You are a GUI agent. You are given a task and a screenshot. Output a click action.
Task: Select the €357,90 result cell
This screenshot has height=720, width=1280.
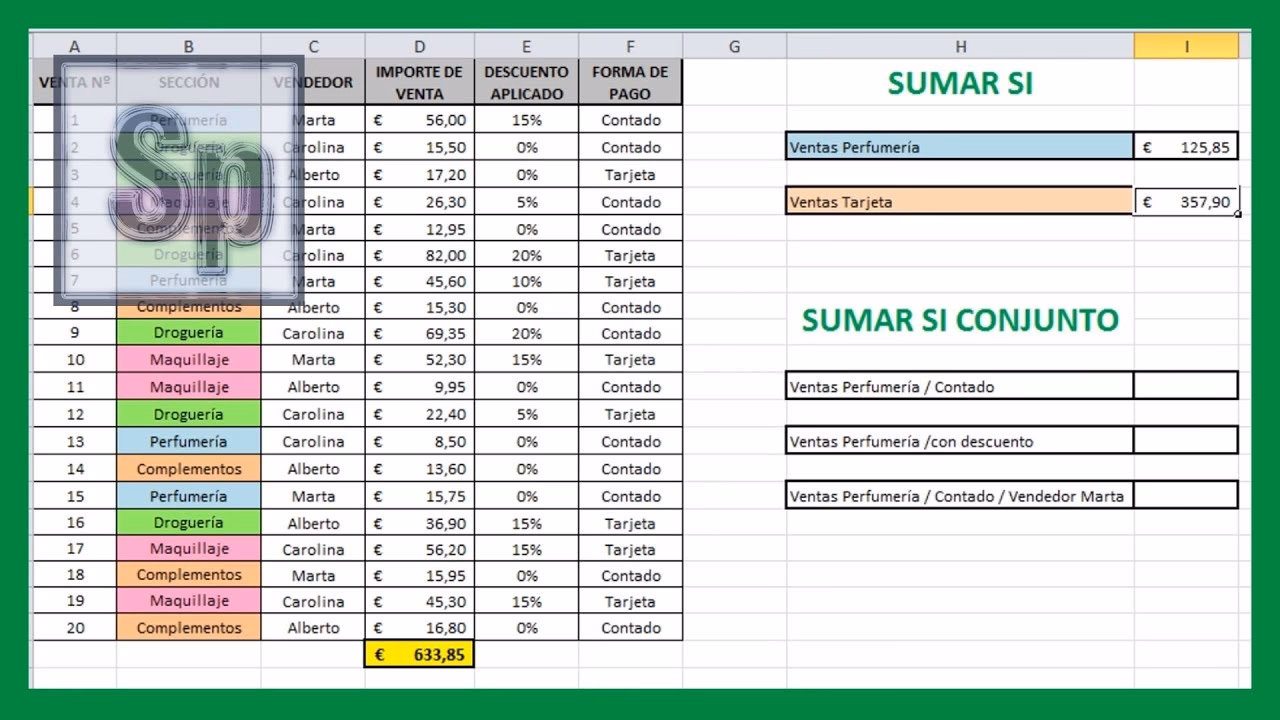pos(1186,201)
